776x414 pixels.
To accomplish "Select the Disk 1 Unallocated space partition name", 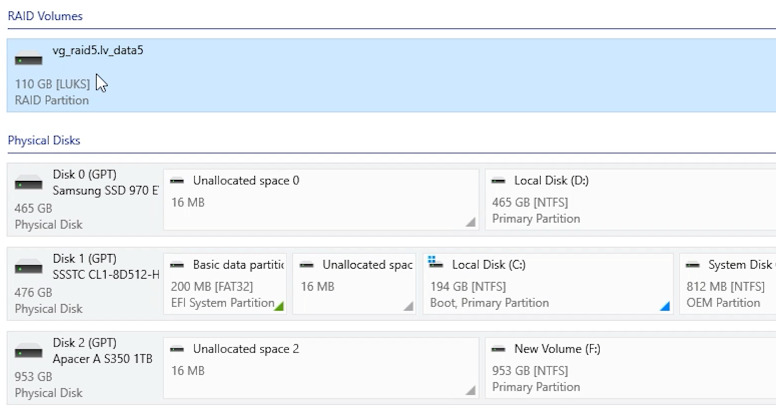I will coord(368,265).
